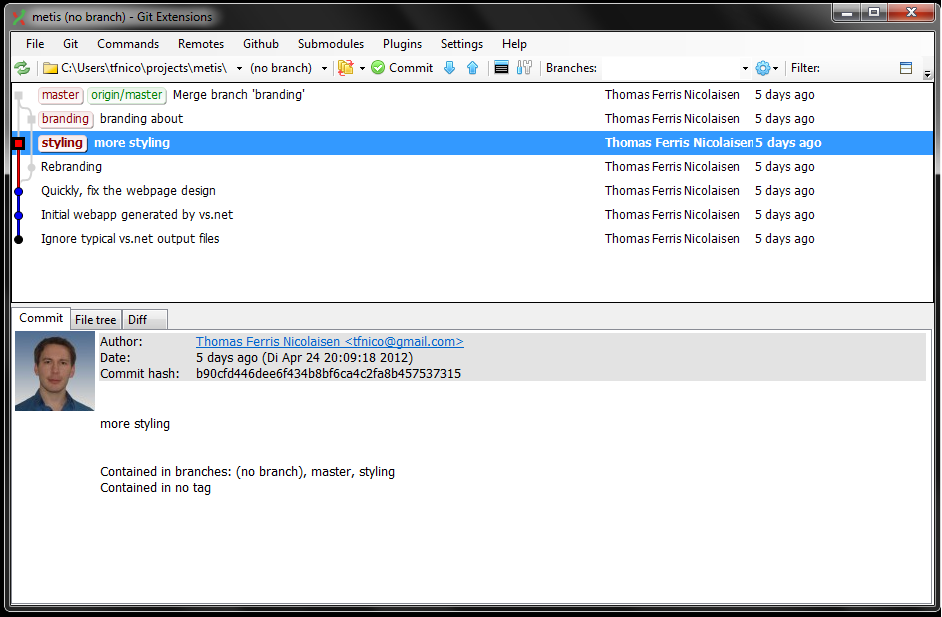The width and height of the screenshot is (942, 617).
Task: Open the Commands menu
Action: tap(128, 44)
